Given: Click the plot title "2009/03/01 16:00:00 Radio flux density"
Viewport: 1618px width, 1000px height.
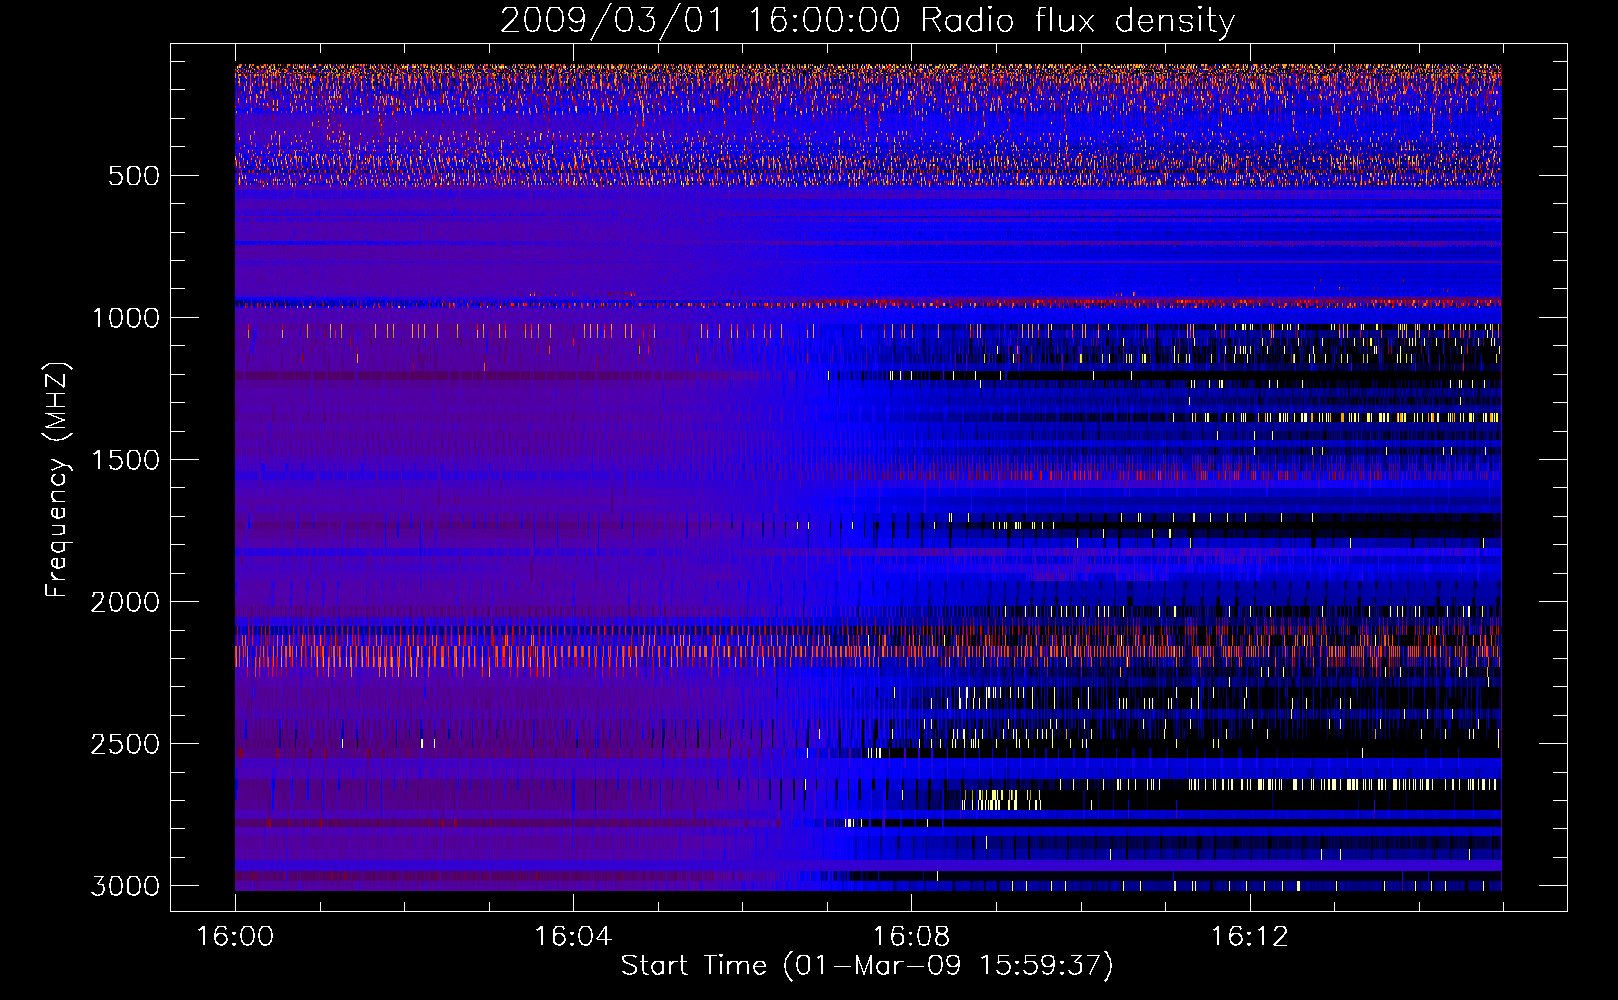Looking at the screenshot, I should pos(867,21).
